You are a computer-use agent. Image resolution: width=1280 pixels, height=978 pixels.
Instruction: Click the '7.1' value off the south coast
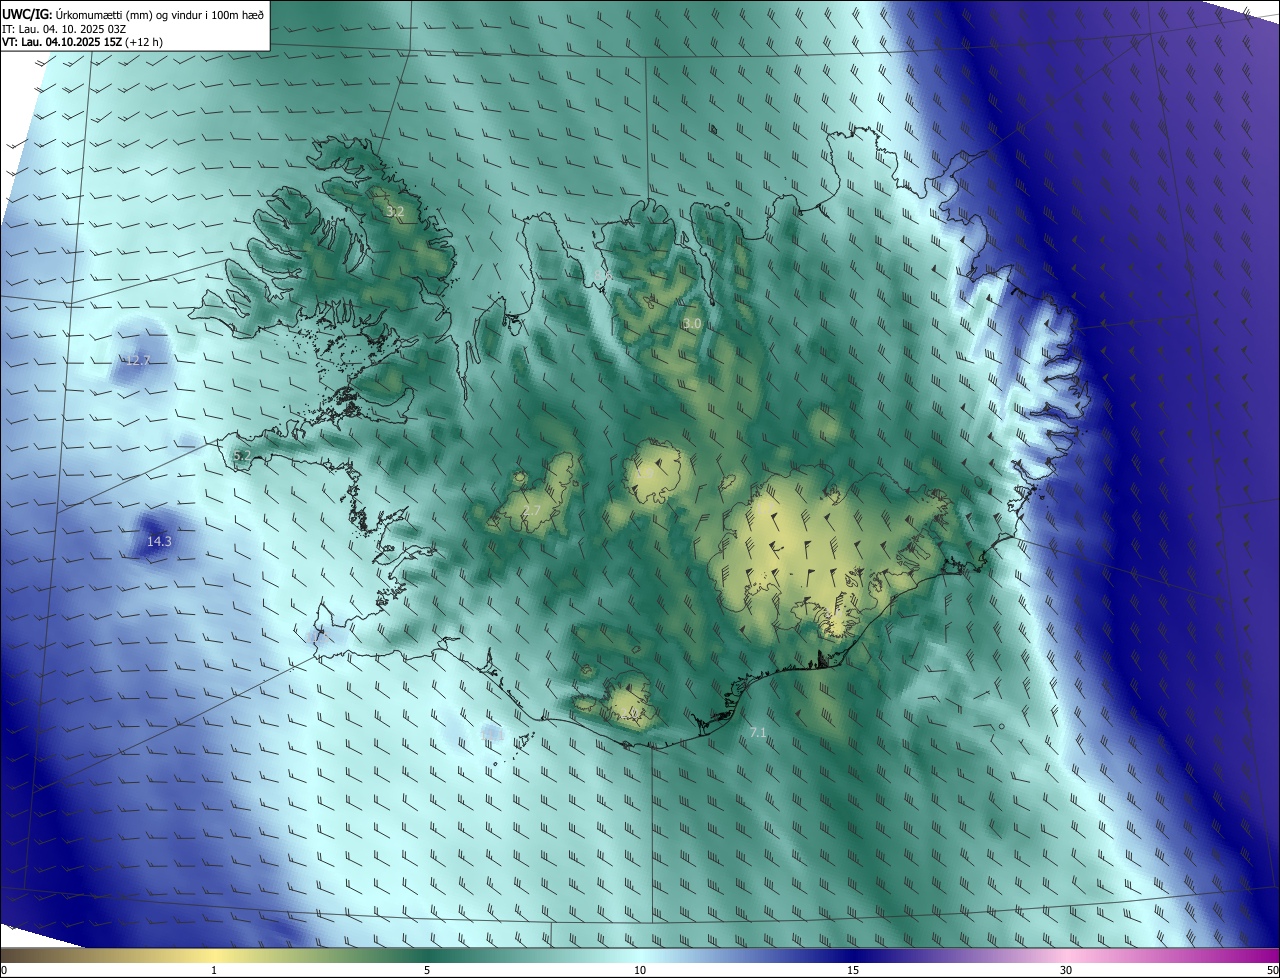tap(758, 733)
